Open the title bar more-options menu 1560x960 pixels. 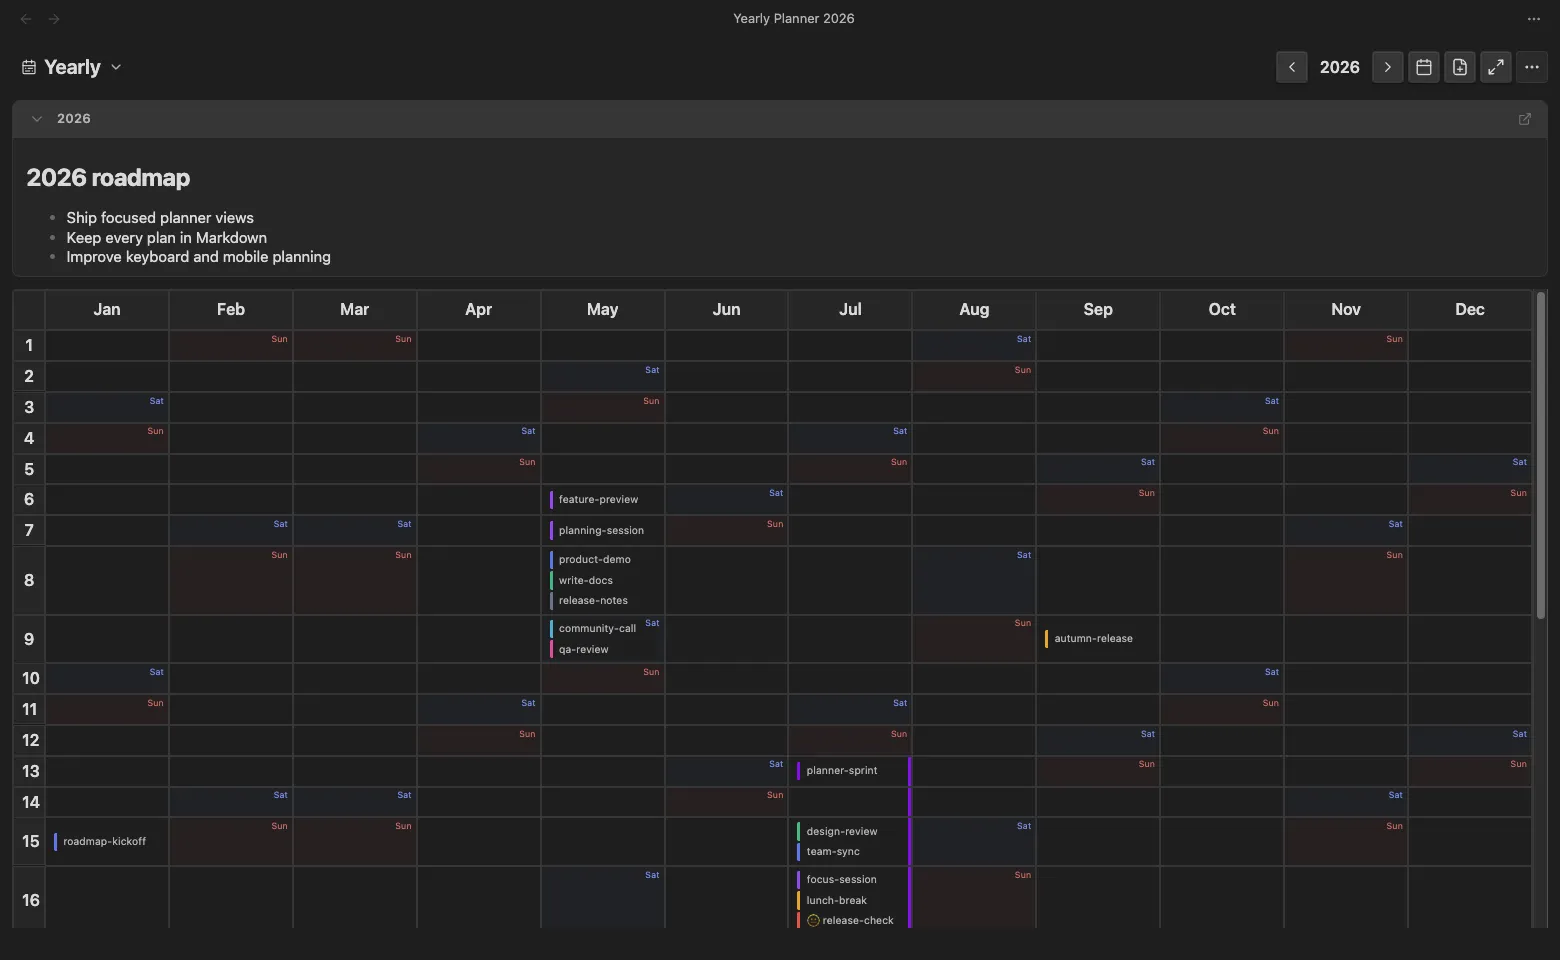1534,19
